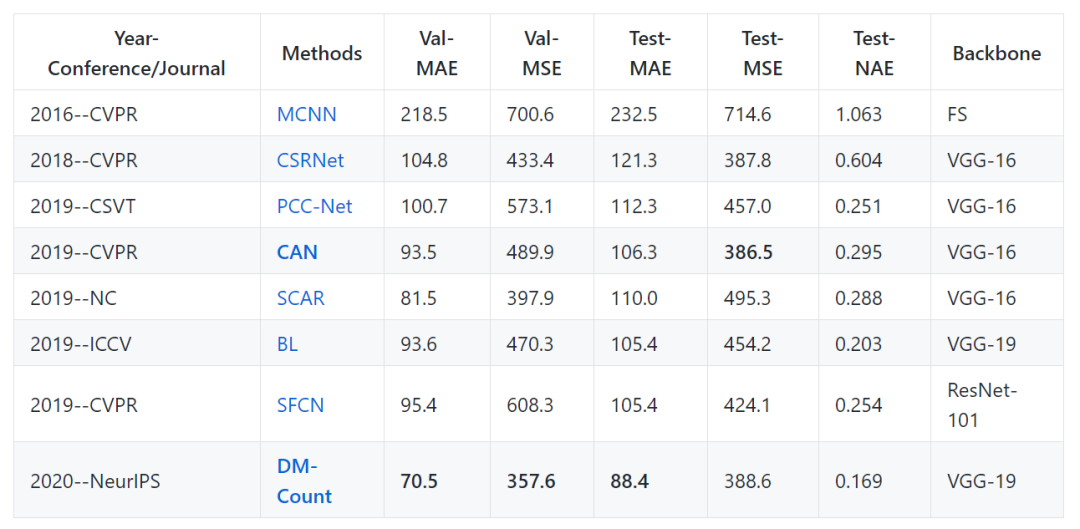Click the Test-MAE column header

click(x=650, y=53)
